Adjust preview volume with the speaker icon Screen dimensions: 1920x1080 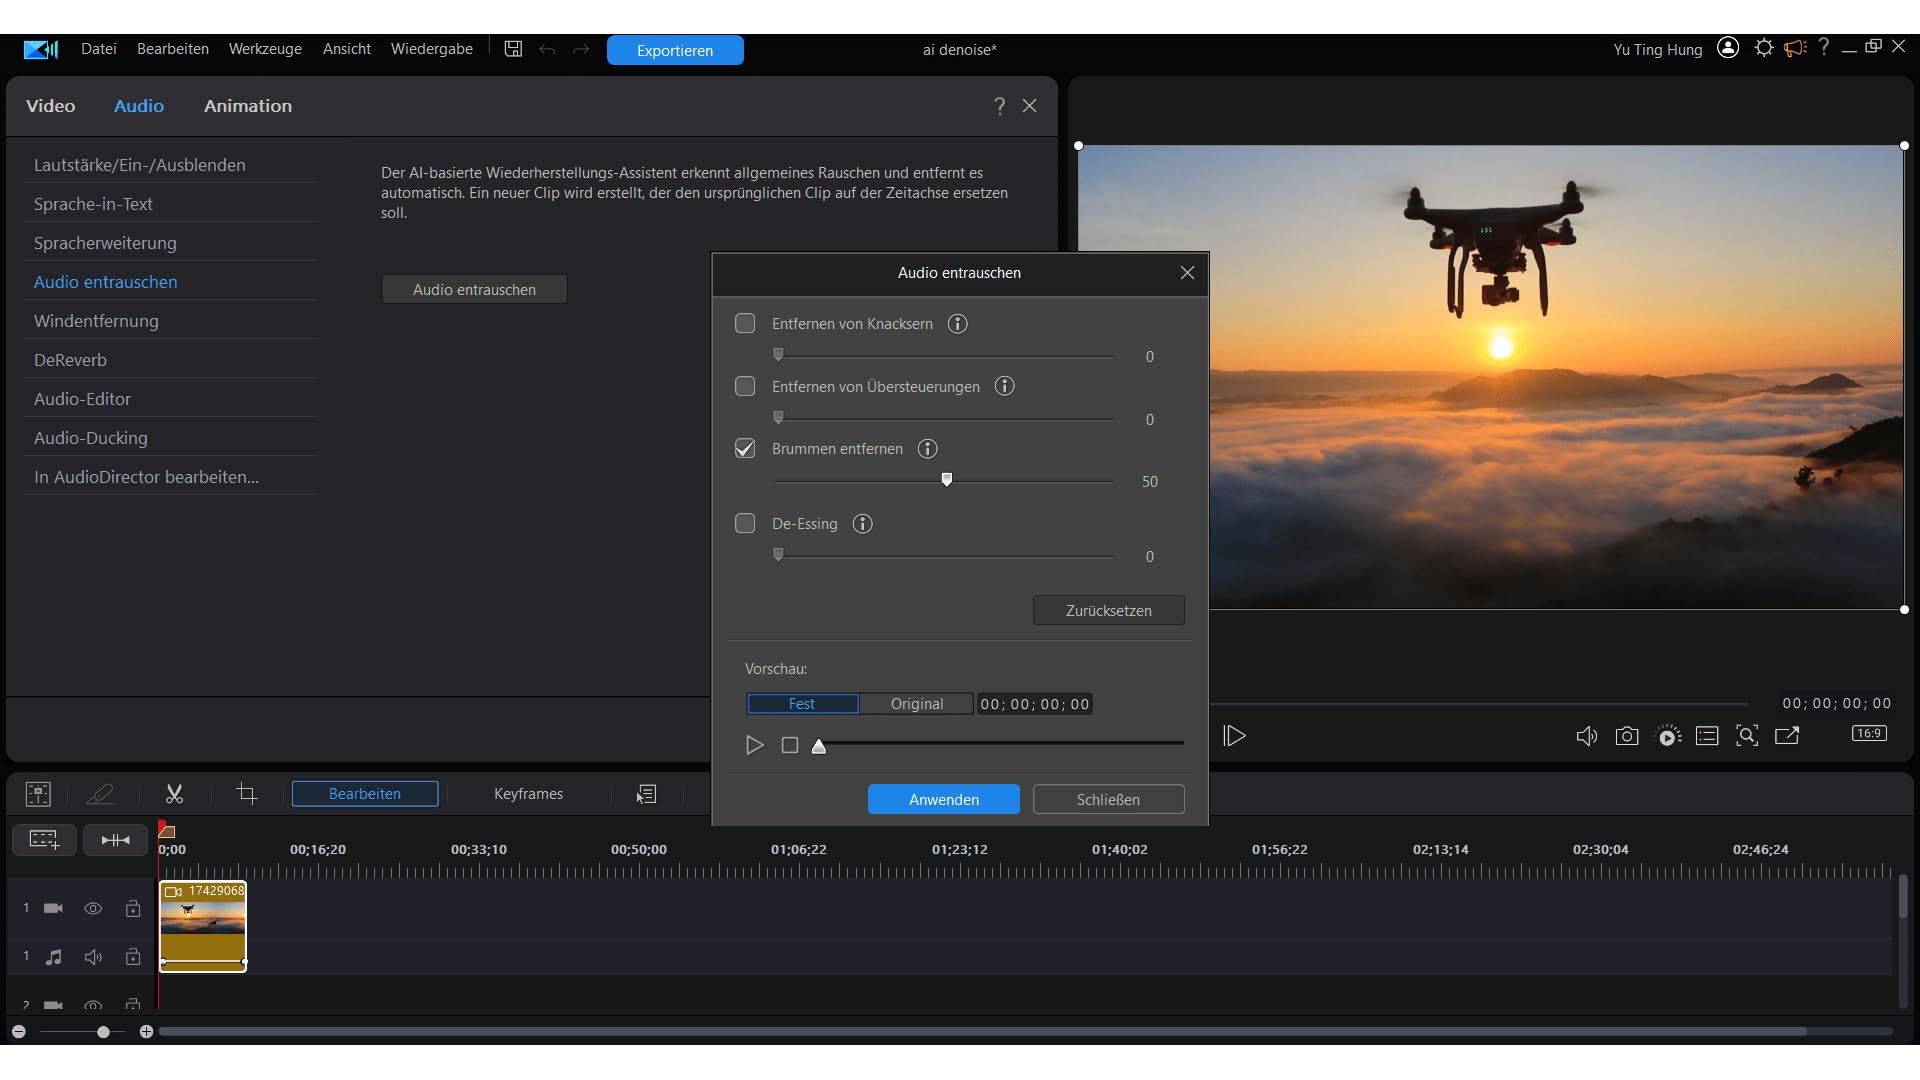pyautogui.click(x=1587, y=737)
